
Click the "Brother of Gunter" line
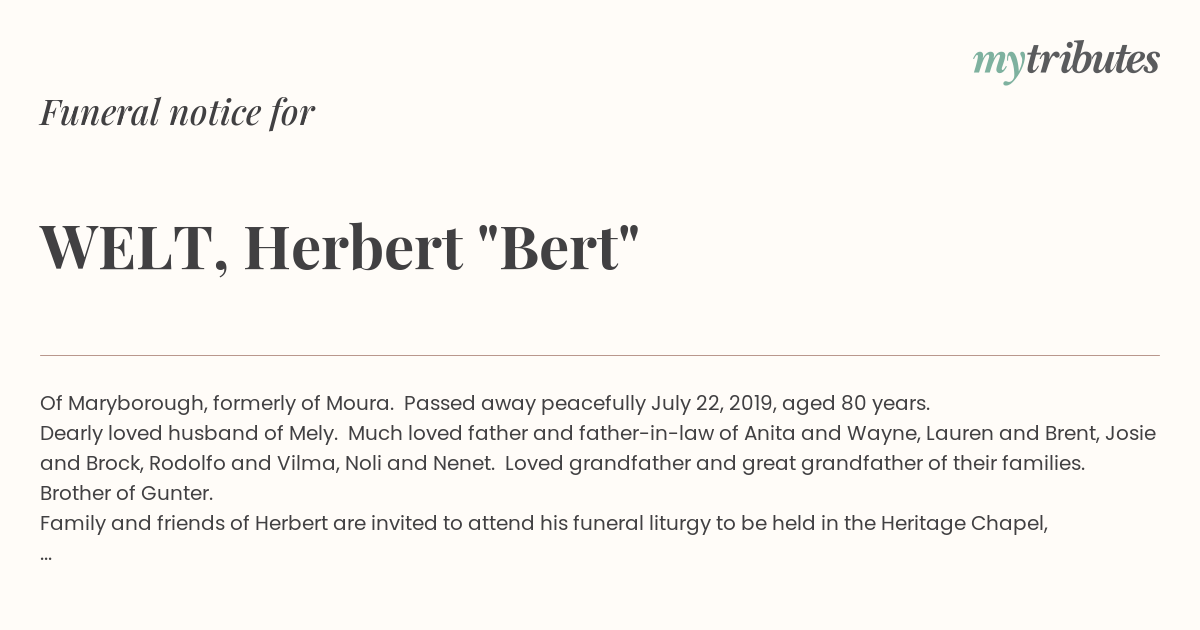pos(127,493)
